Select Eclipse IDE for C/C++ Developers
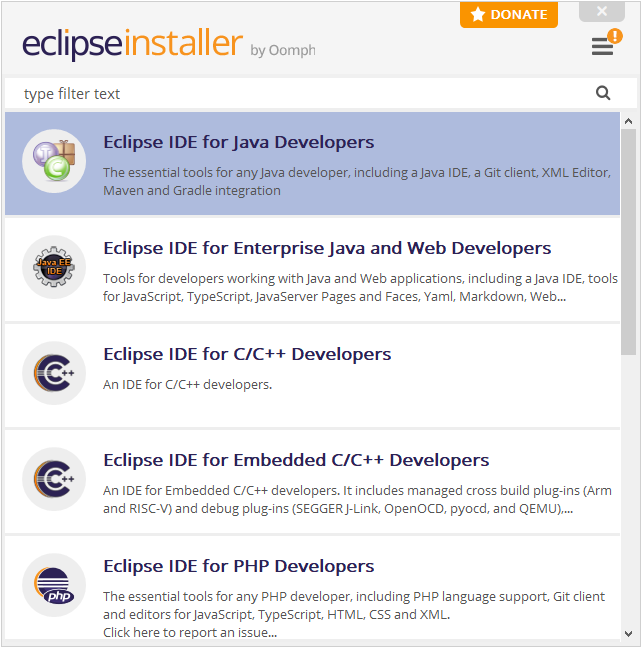 (312, 376)
